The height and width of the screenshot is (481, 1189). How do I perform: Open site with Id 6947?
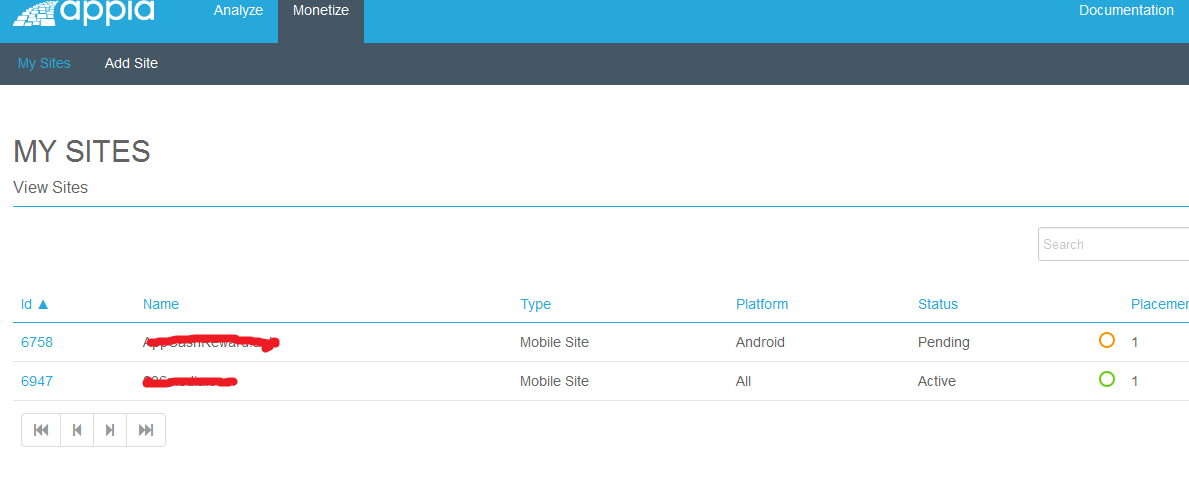tap(37, 381)
